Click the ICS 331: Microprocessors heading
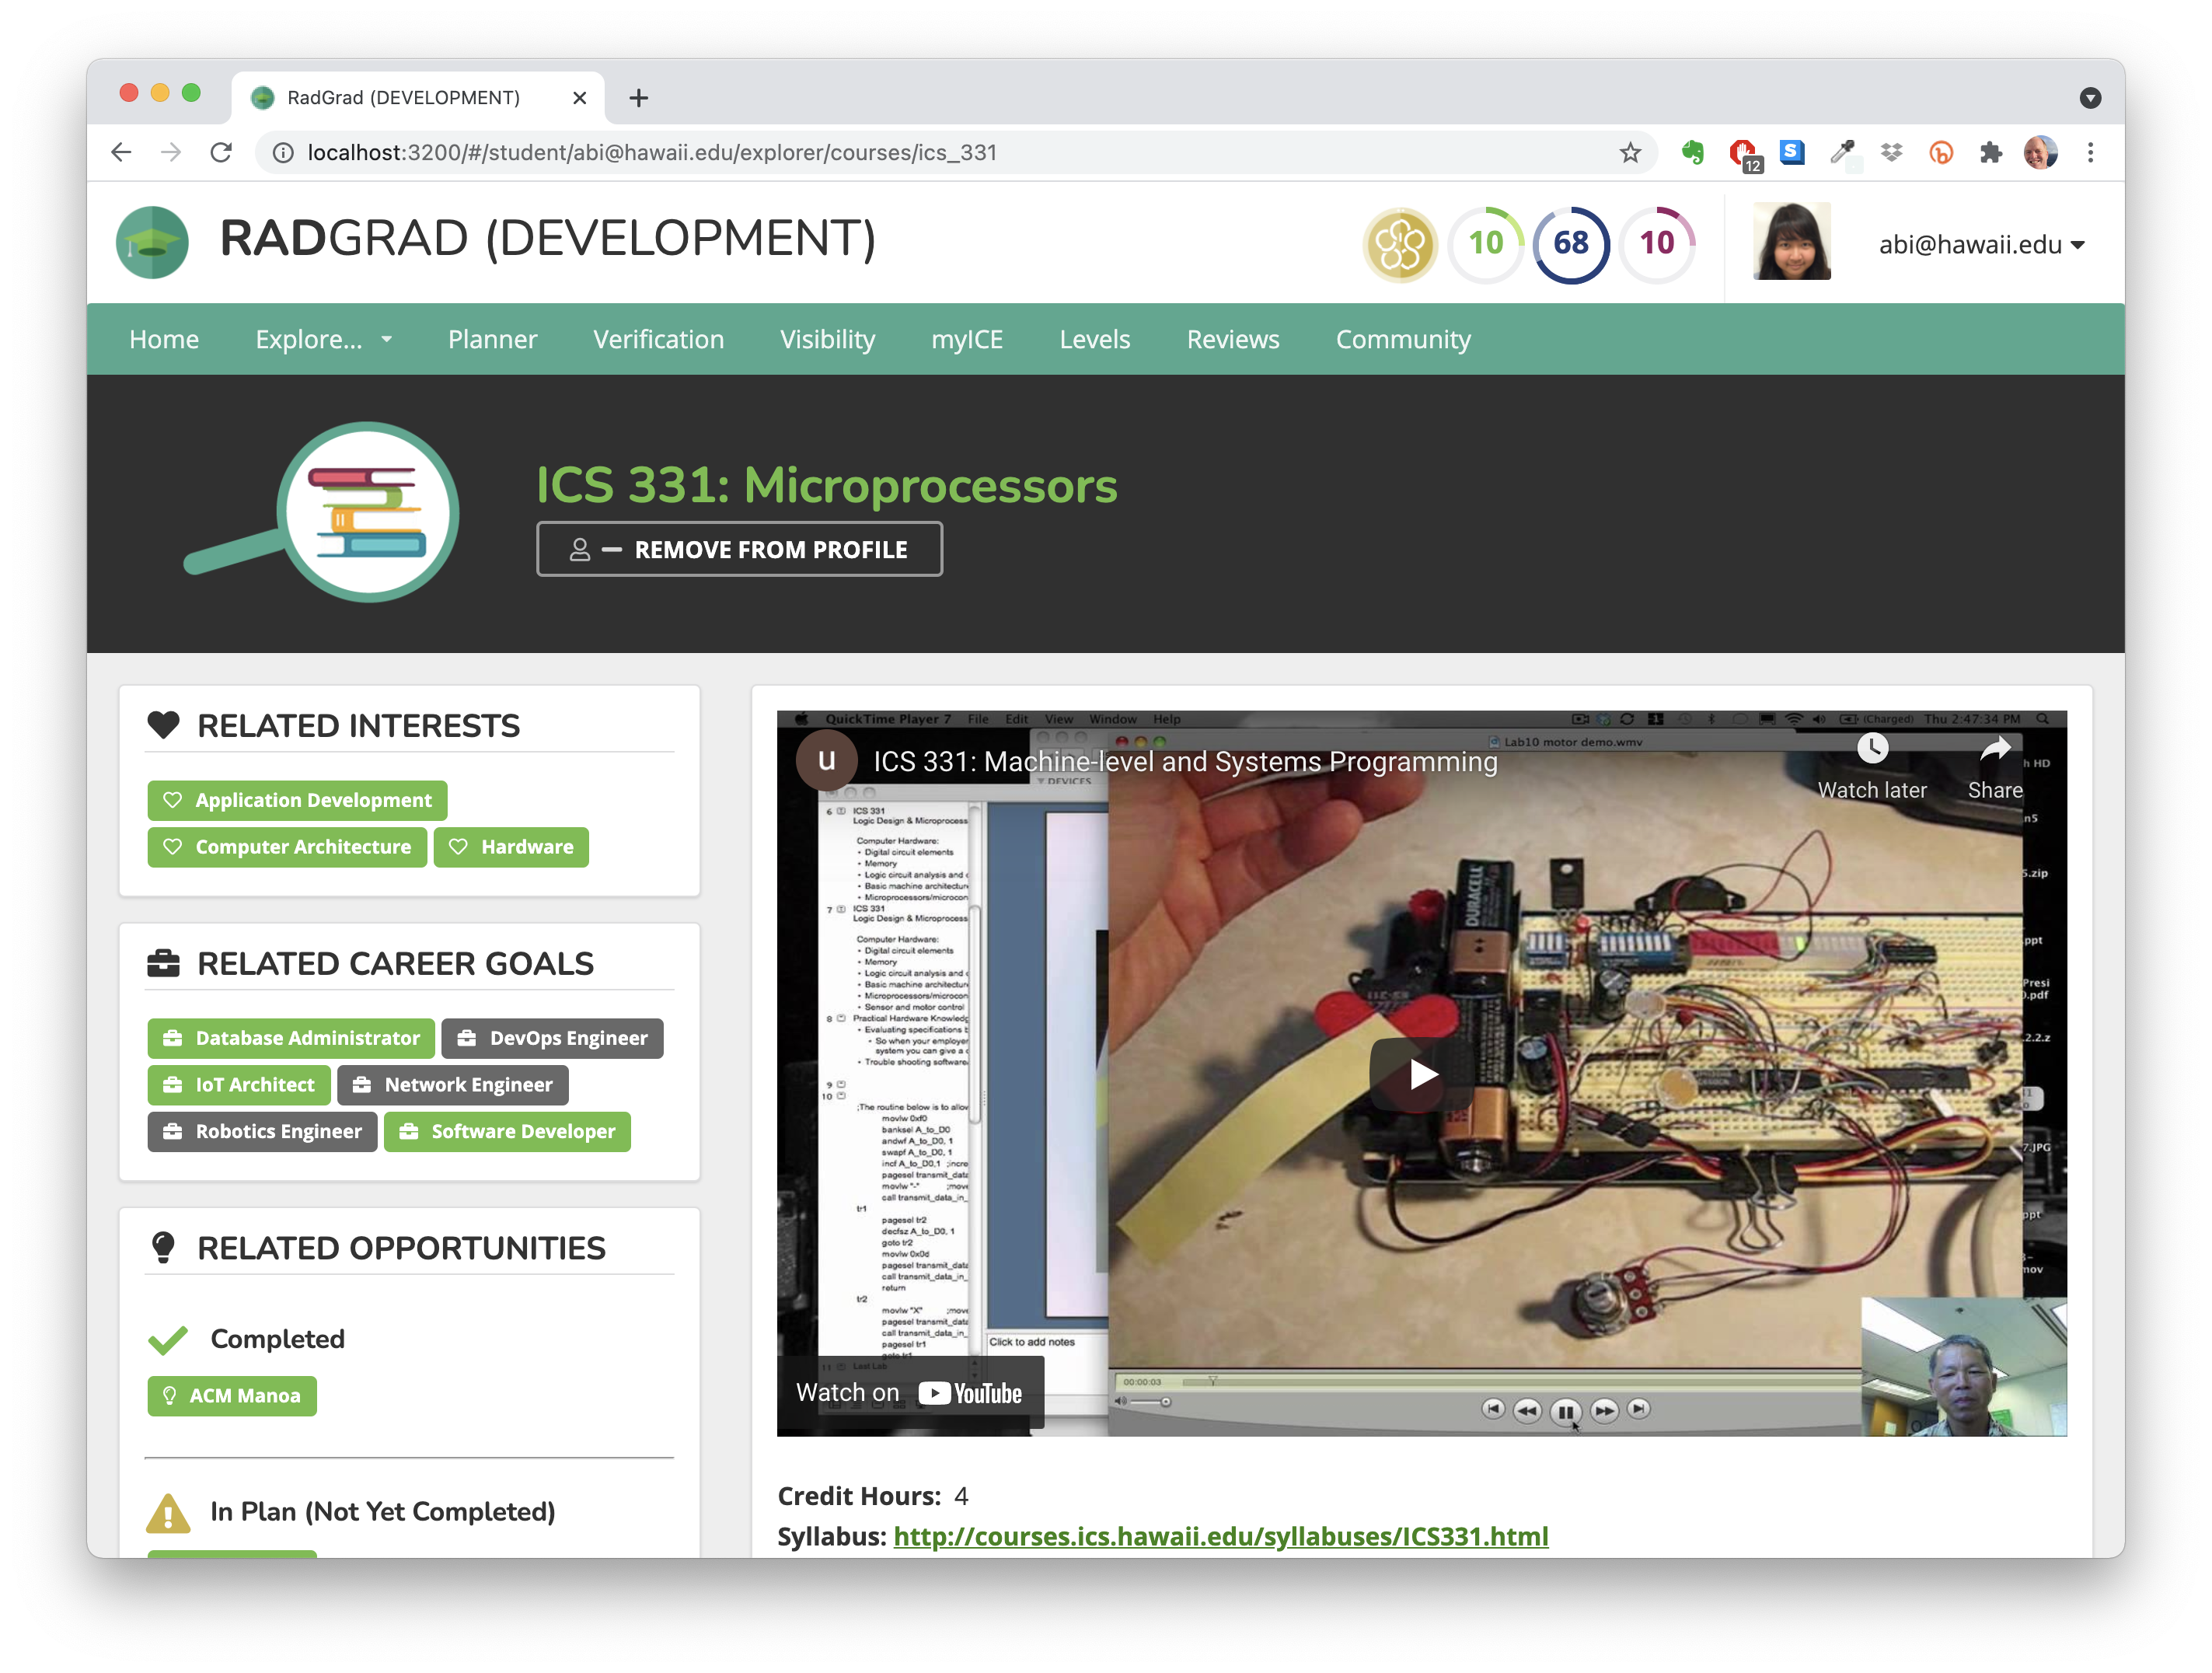2212x1673 pixels. click(x=826, y=485)
